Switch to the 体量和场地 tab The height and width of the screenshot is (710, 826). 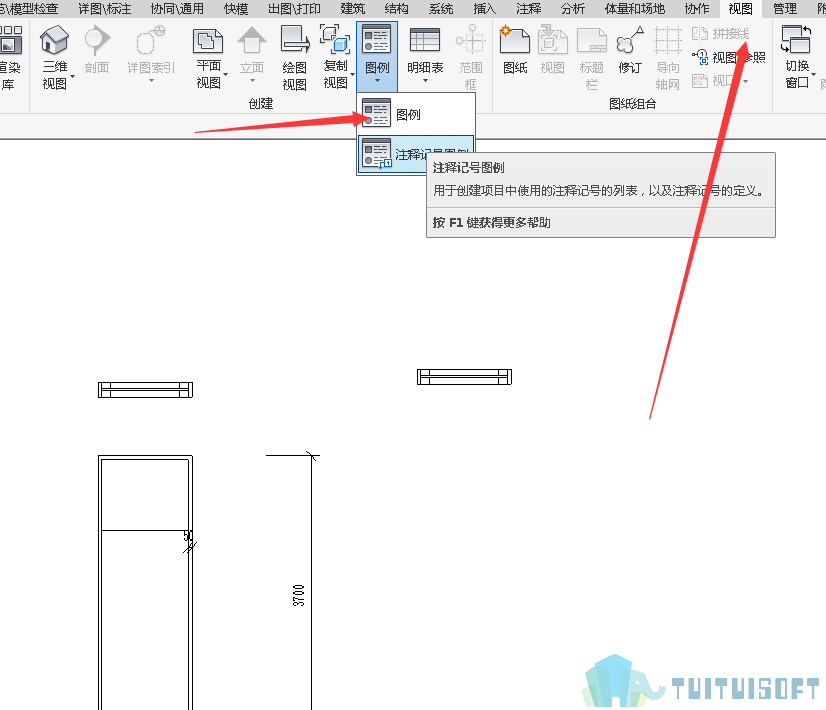tap(634, 8)
